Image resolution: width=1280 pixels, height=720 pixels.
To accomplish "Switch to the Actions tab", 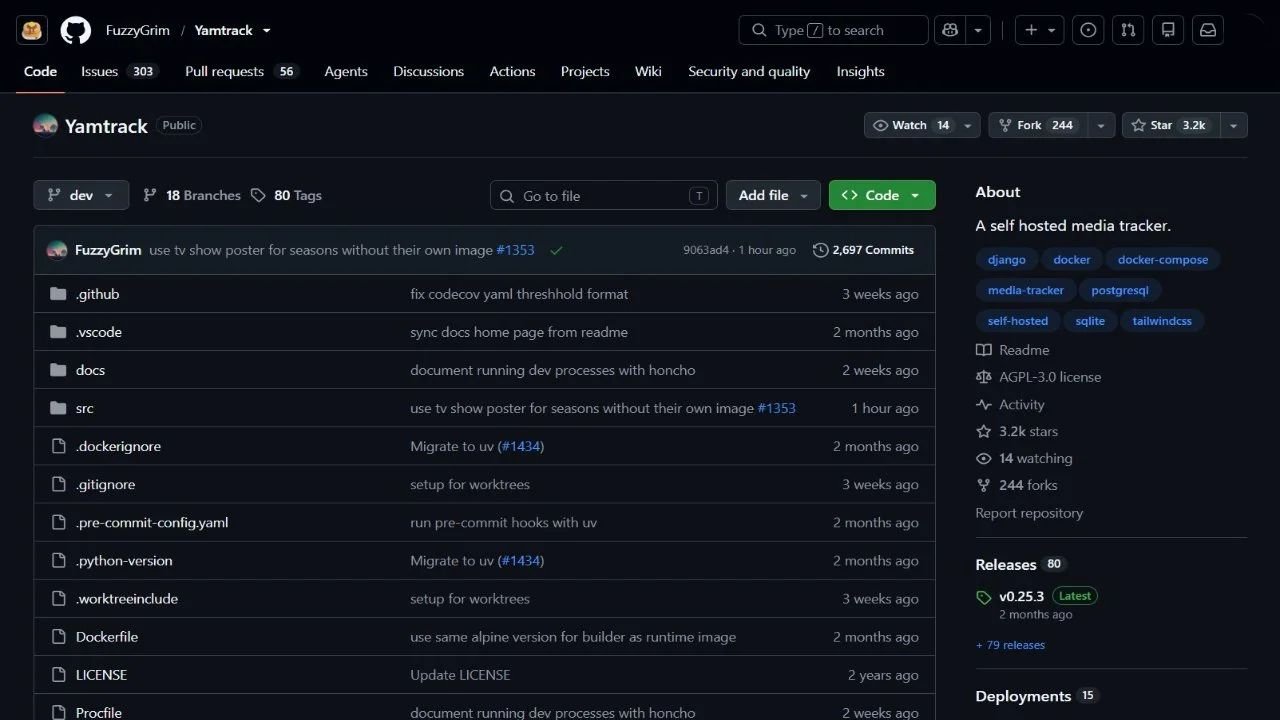I will [512, 71].
